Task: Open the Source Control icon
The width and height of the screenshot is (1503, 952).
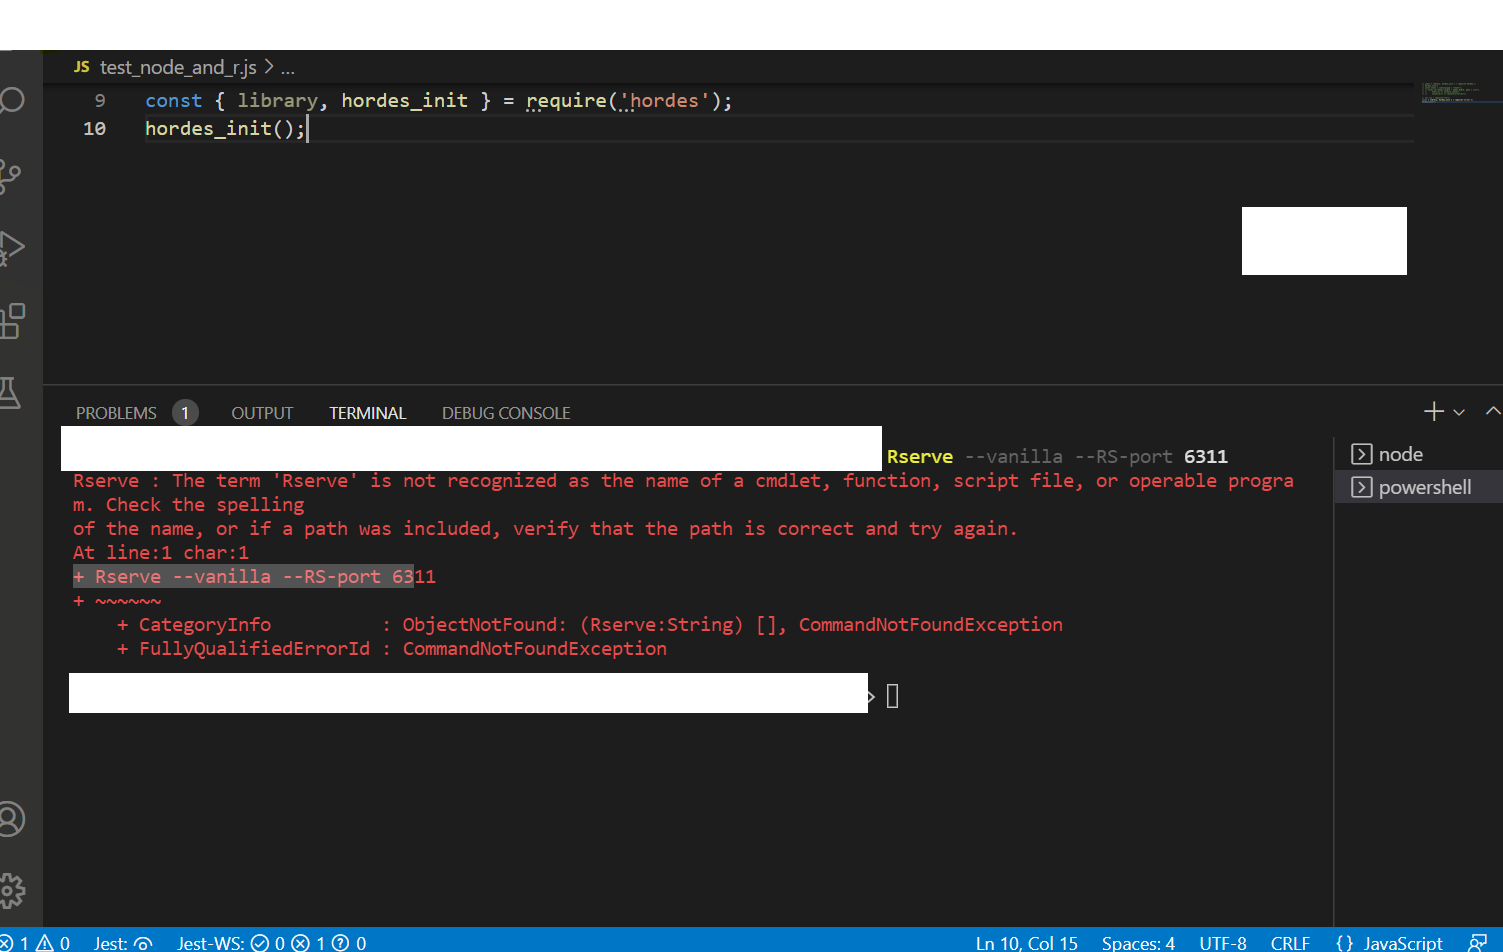Action: (x=15, y=172)
